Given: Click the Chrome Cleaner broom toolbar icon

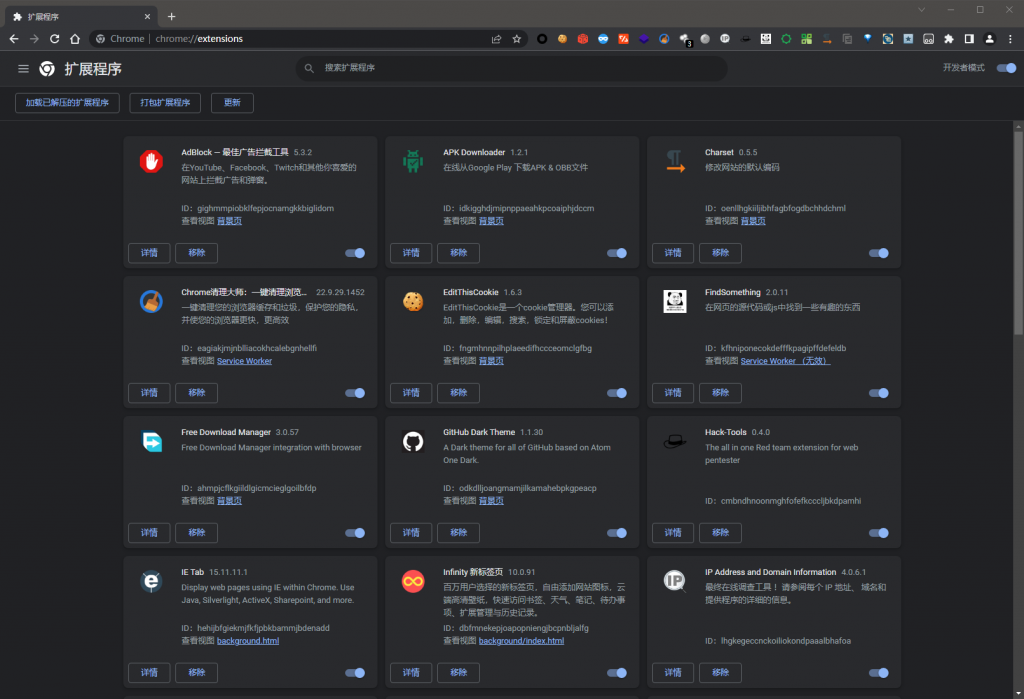Looking at the screenshot, I should 664,39.
